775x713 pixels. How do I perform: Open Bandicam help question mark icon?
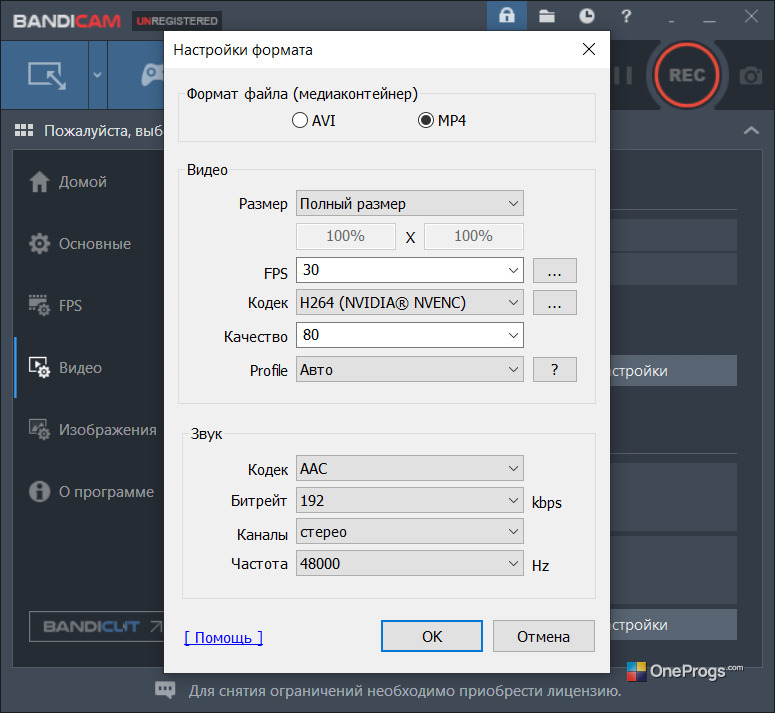coord(626,16)
